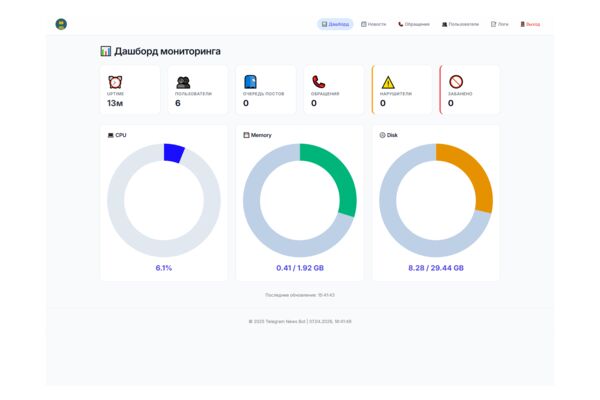Click the yellow warning Нарушители icon
Image resolution: width=600 pixels, height=400 pixels.
tap(388, 82)
